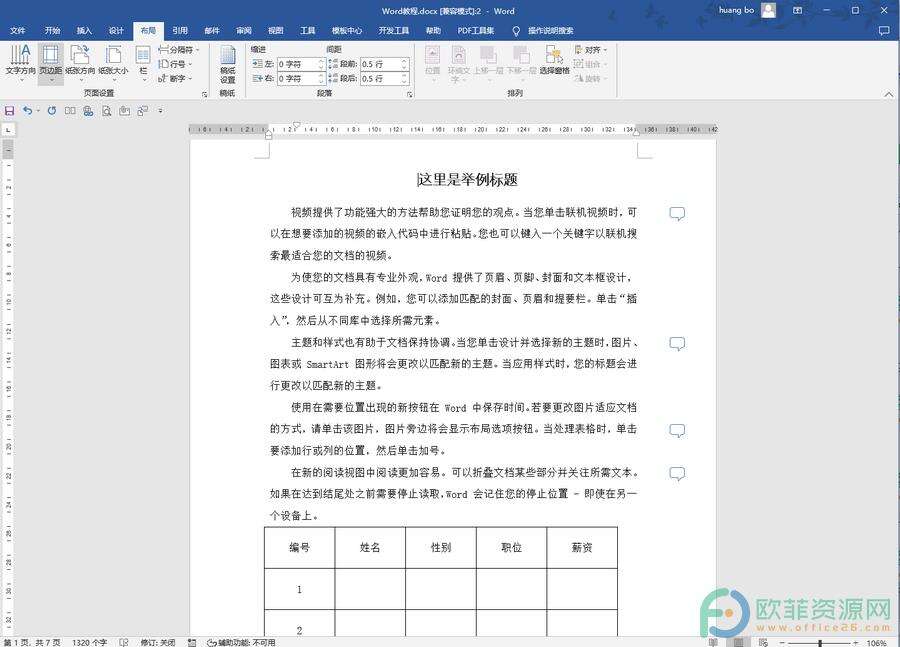Open the undo history dropdown arrow

pos(38,111)
